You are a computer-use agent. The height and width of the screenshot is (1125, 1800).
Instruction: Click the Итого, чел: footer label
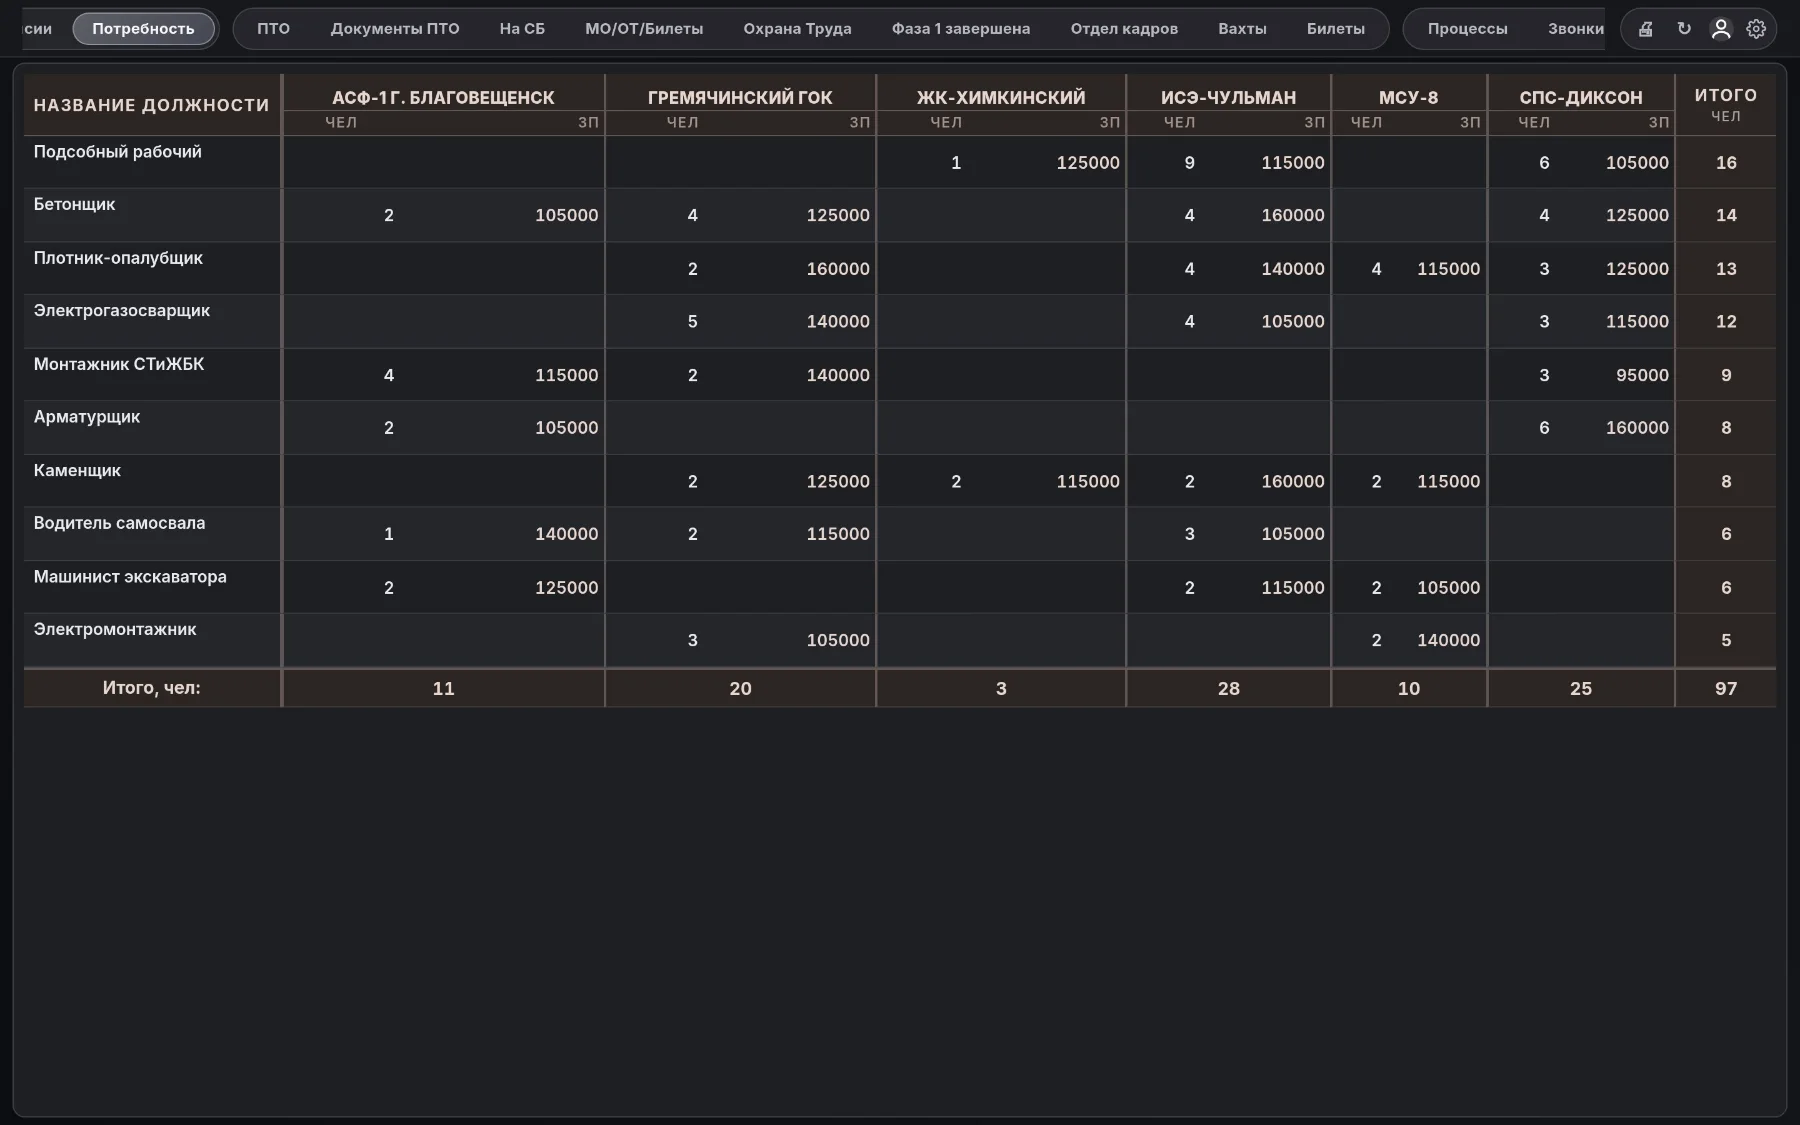[152, 688]
